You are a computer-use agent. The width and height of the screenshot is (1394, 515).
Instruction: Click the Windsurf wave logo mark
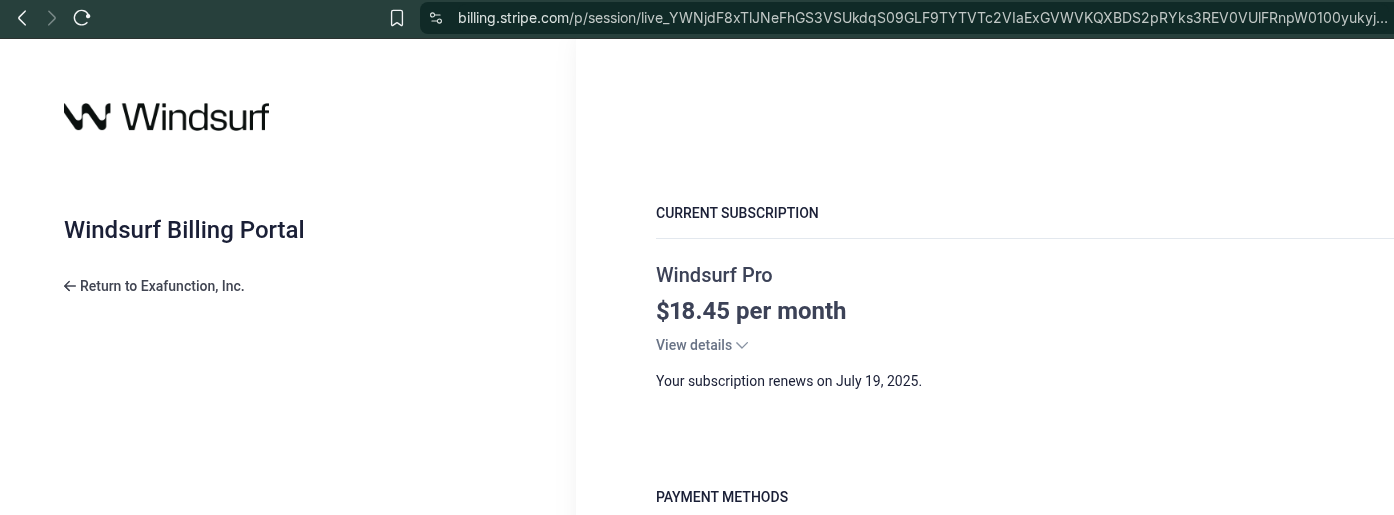87,117
